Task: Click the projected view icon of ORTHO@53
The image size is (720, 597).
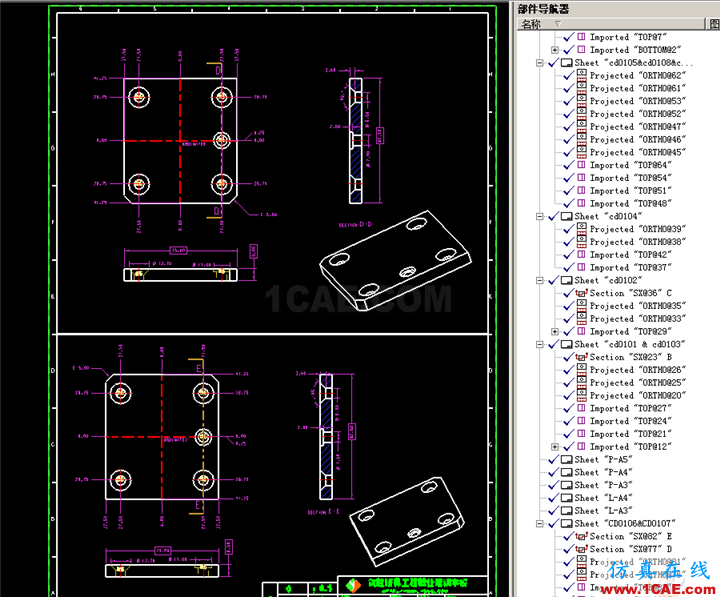Action: tap(581, 101)
